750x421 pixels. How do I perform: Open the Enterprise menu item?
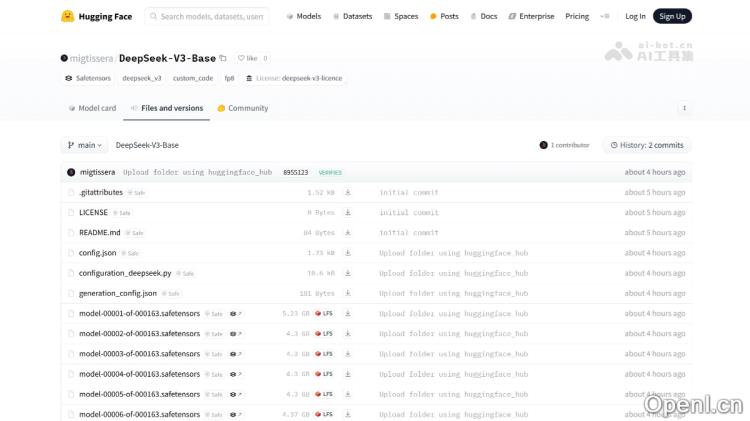pos(531,16)
